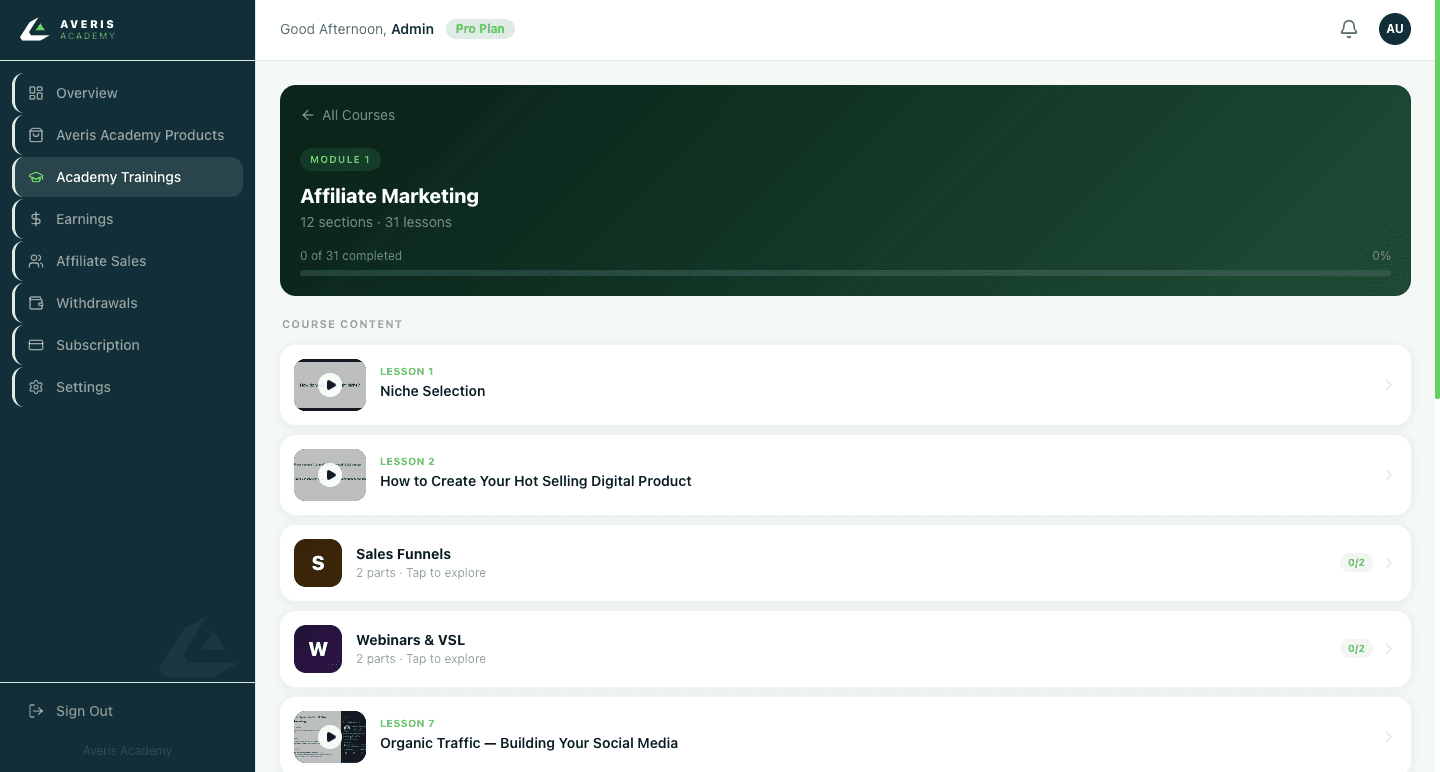The width and height of the screenshot is (1440, 772).
Task: Click the COURSE CONTENT heading
Action: (342, 325)
